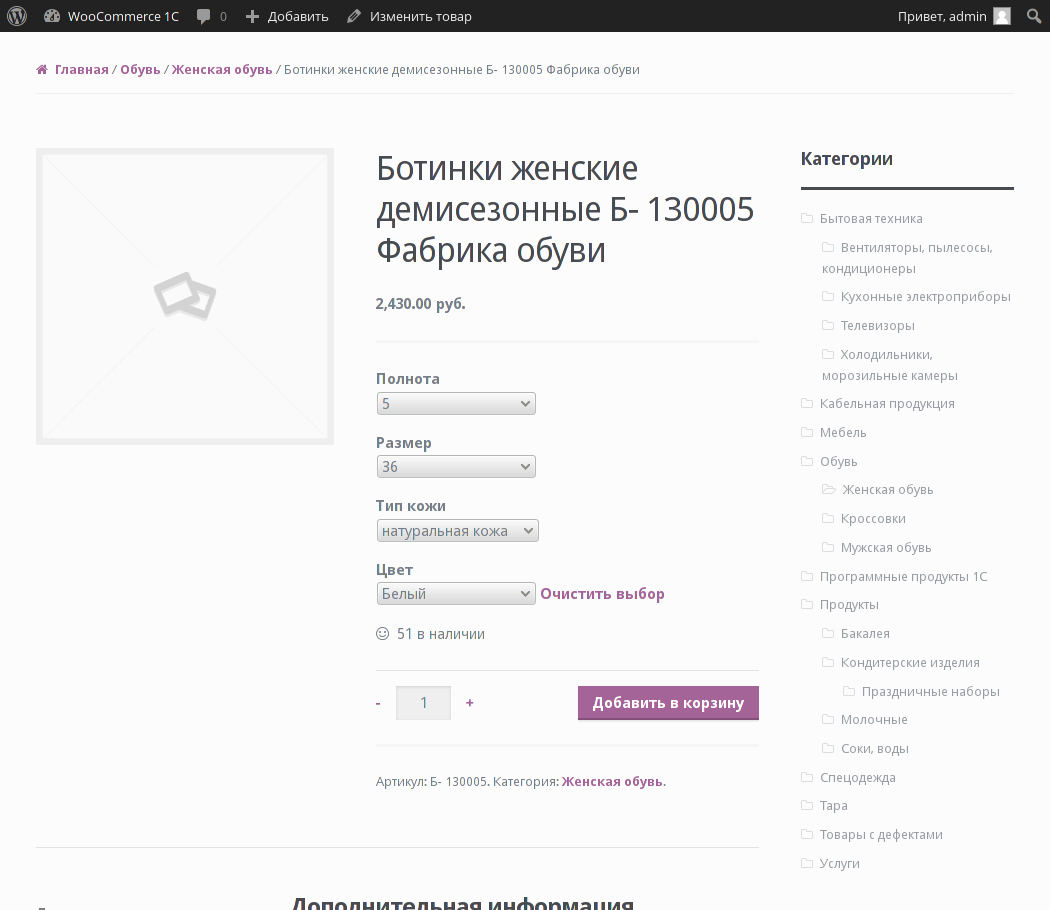Click the home icon in breadcrumbs
1050x910 pixels.
point(42,70)
